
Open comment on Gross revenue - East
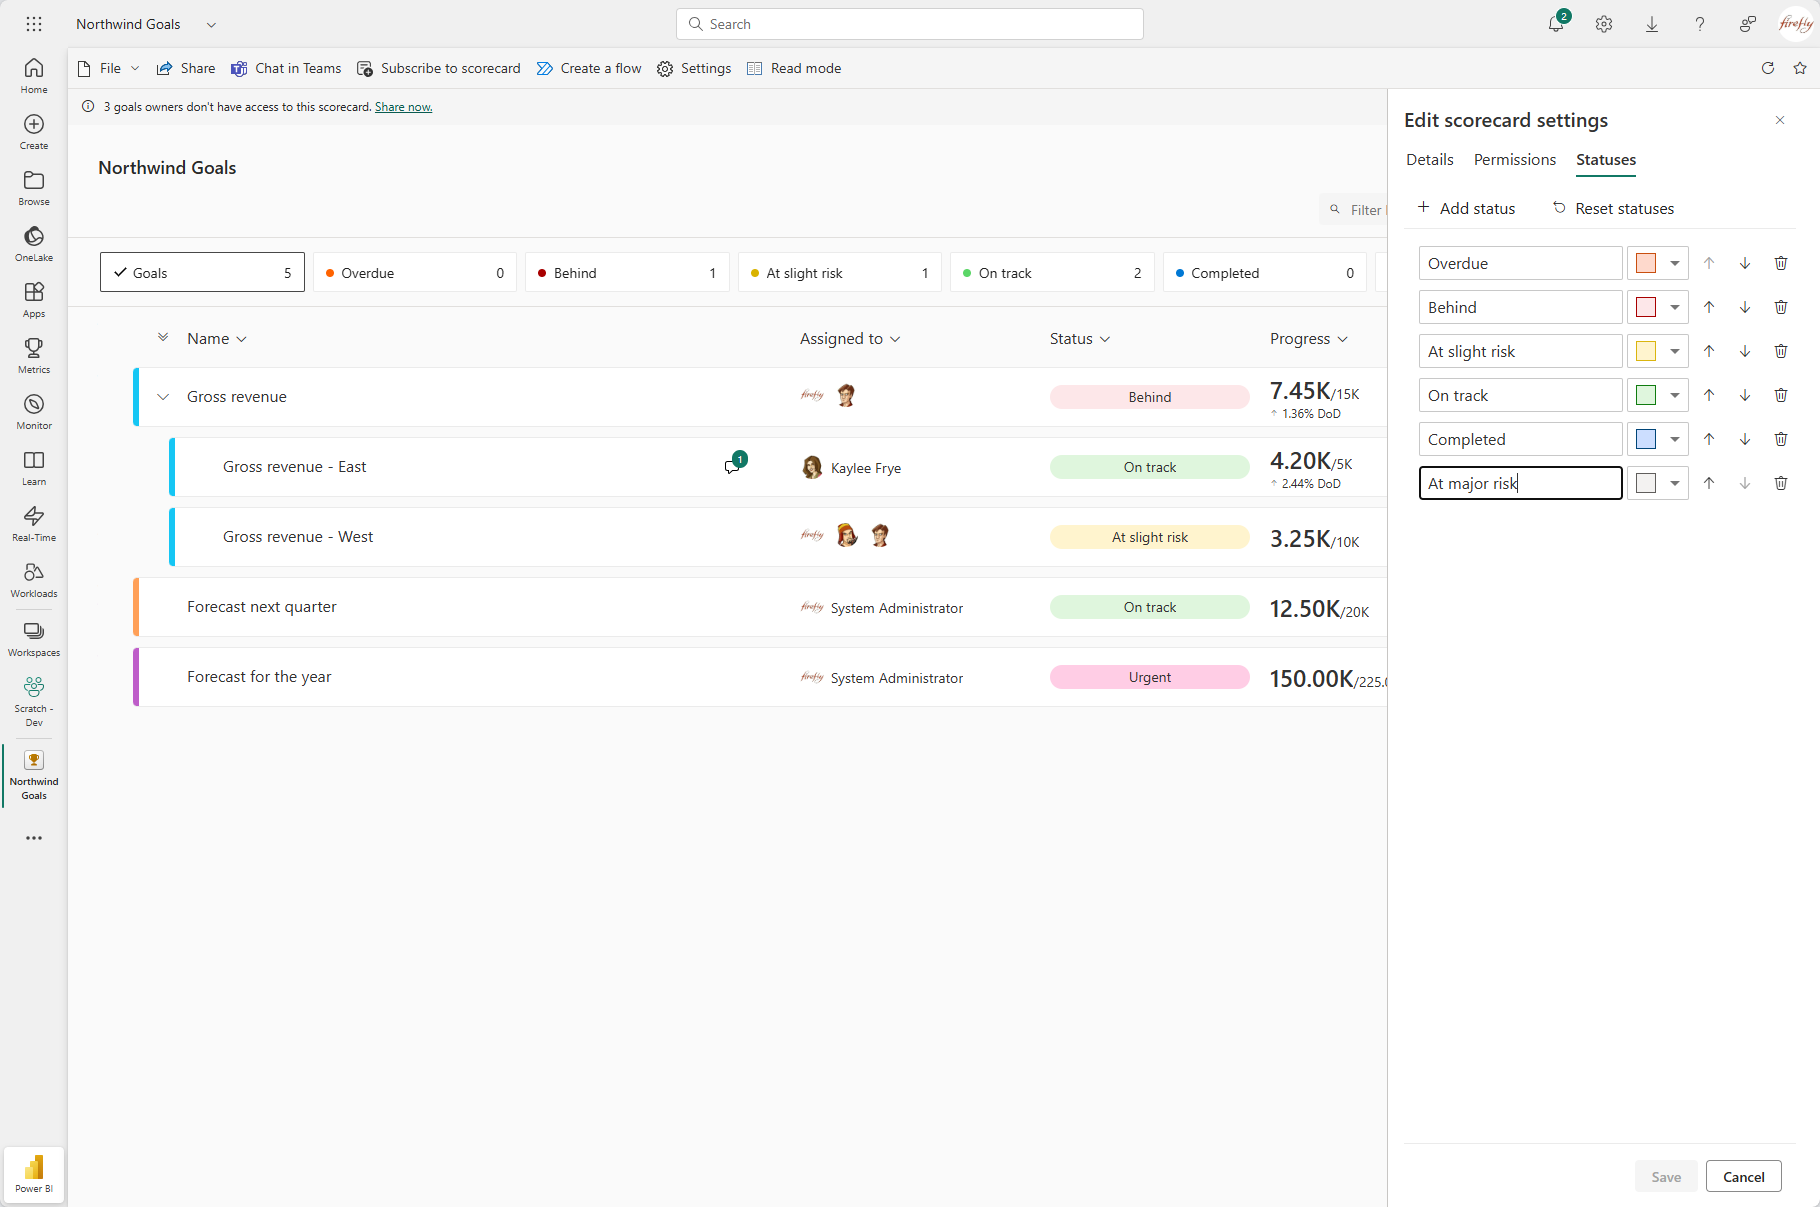[734, 465]
